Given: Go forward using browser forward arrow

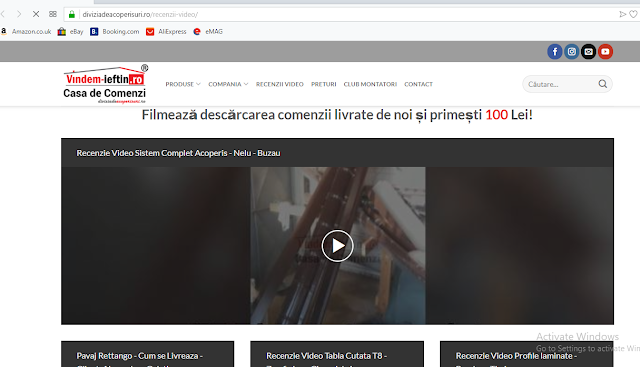Looking at the screenshot, I should pos(19,14).
